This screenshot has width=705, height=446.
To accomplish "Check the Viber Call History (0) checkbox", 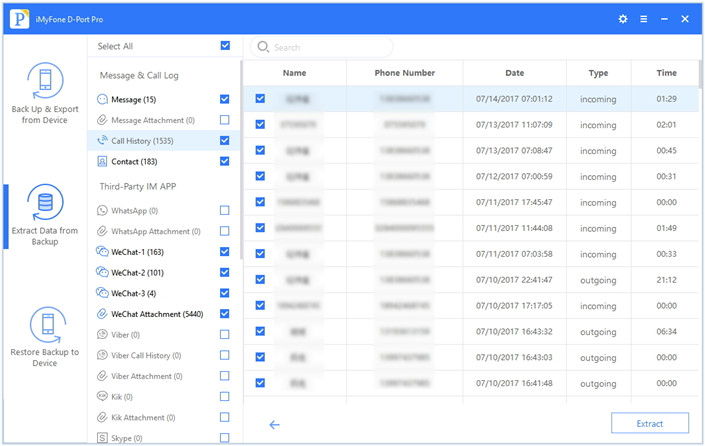I will (x=225, y=355).
